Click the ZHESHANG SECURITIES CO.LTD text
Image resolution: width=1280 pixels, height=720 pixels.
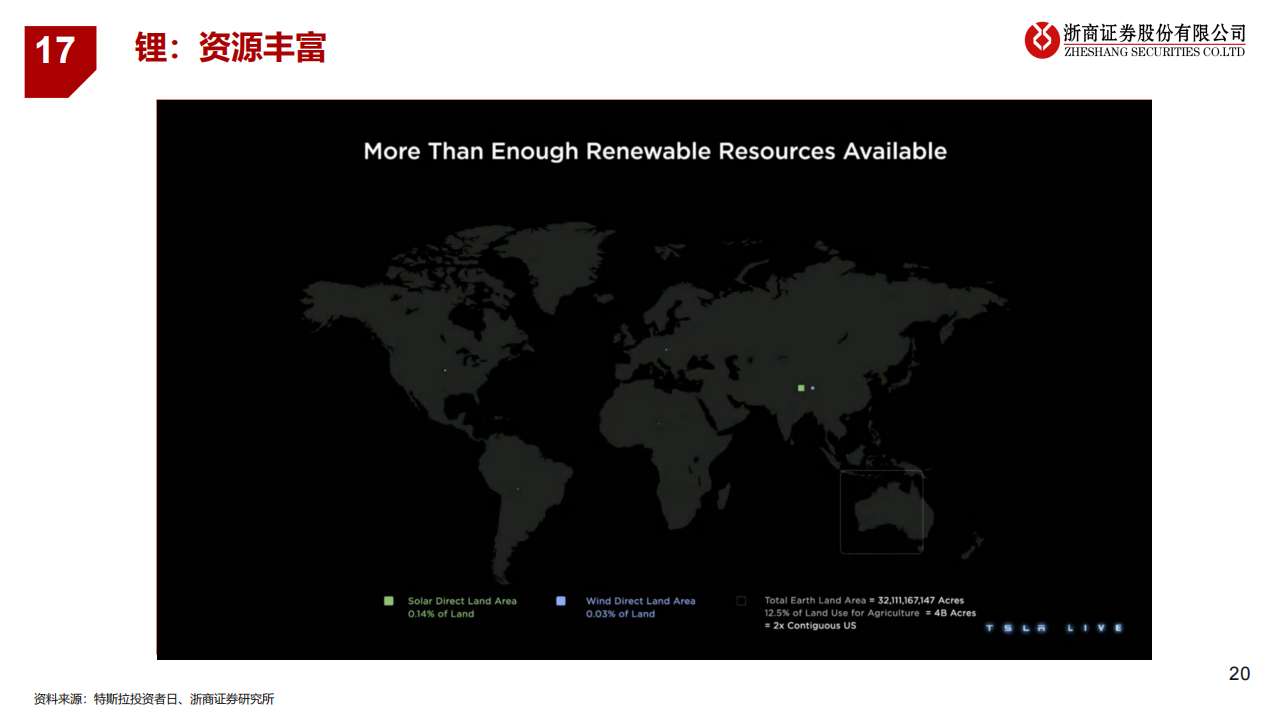coord(1155,52)
